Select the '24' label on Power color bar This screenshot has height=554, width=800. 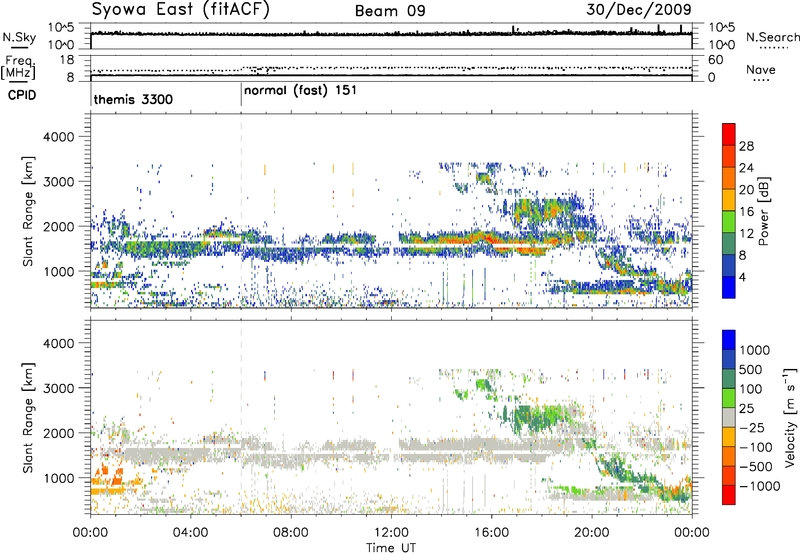(746, 168)
